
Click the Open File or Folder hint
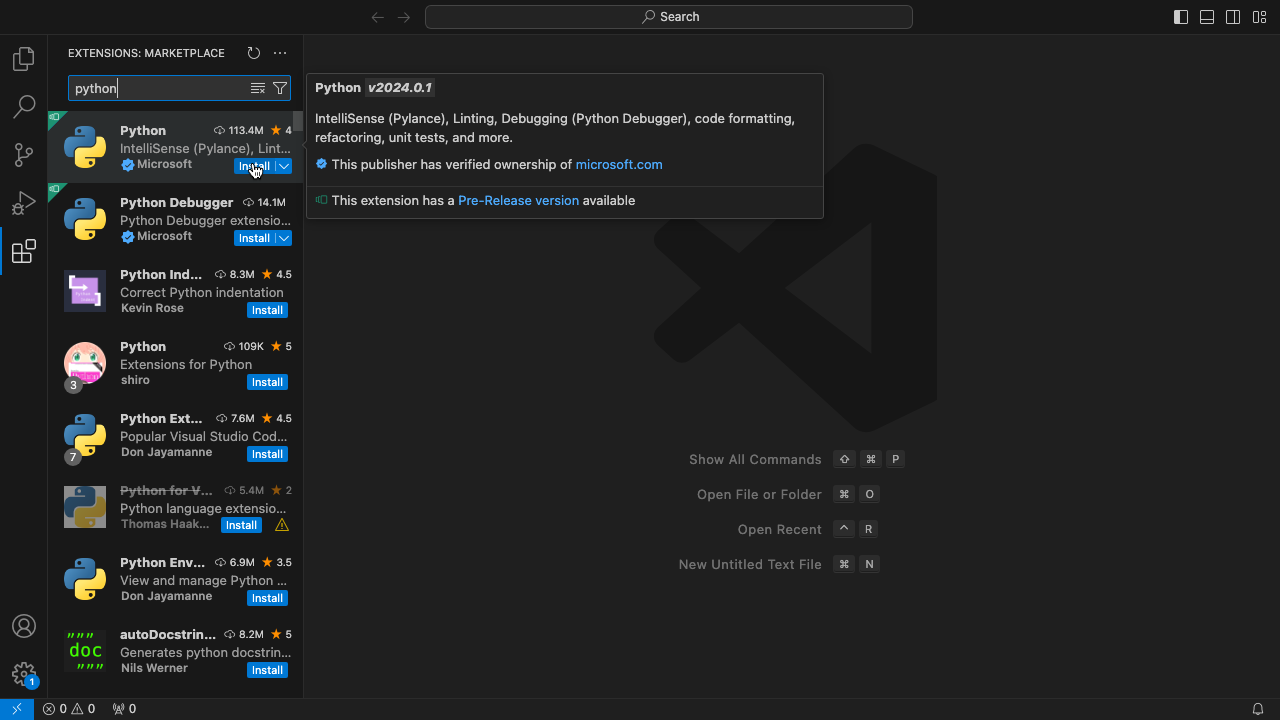(759, 494)
